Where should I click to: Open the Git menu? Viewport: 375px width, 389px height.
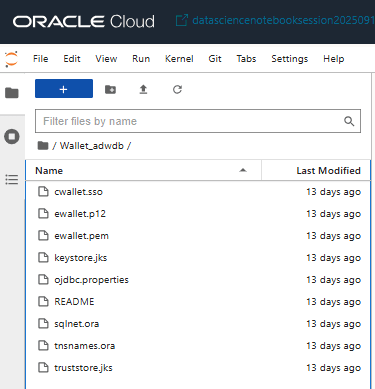click(215, 59)
